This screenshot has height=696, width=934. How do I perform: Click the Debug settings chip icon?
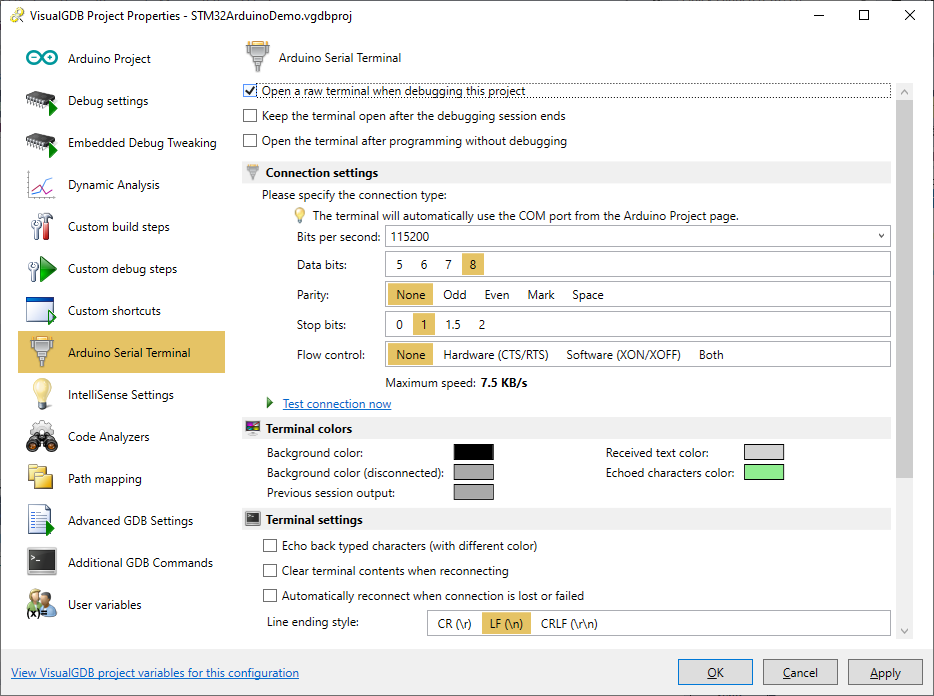click(x=41, y=102)
